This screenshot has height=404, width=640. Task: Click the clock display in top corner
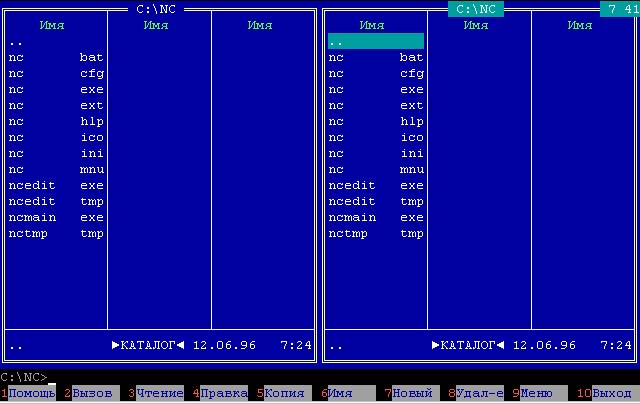(620, 9)
